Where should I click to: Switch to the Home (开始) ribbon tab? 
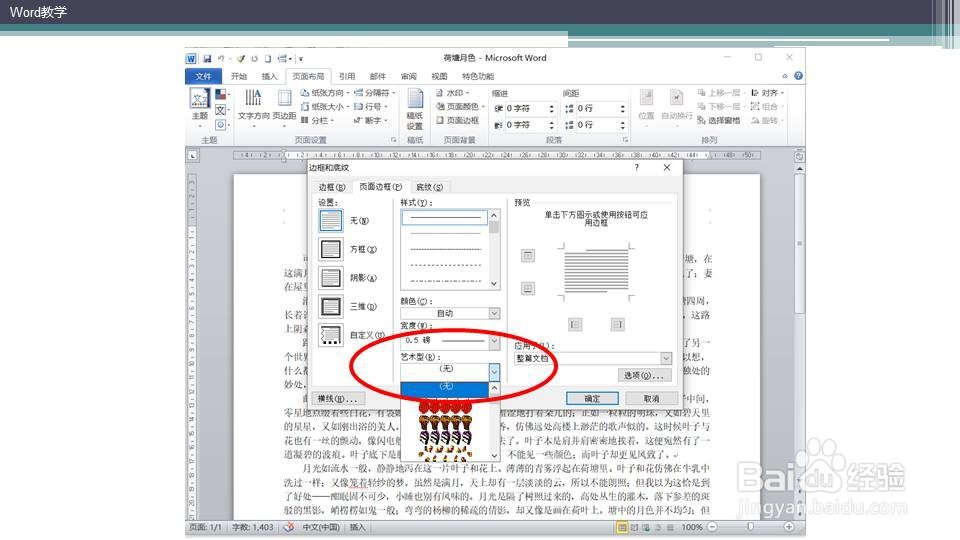pos(239,77)
